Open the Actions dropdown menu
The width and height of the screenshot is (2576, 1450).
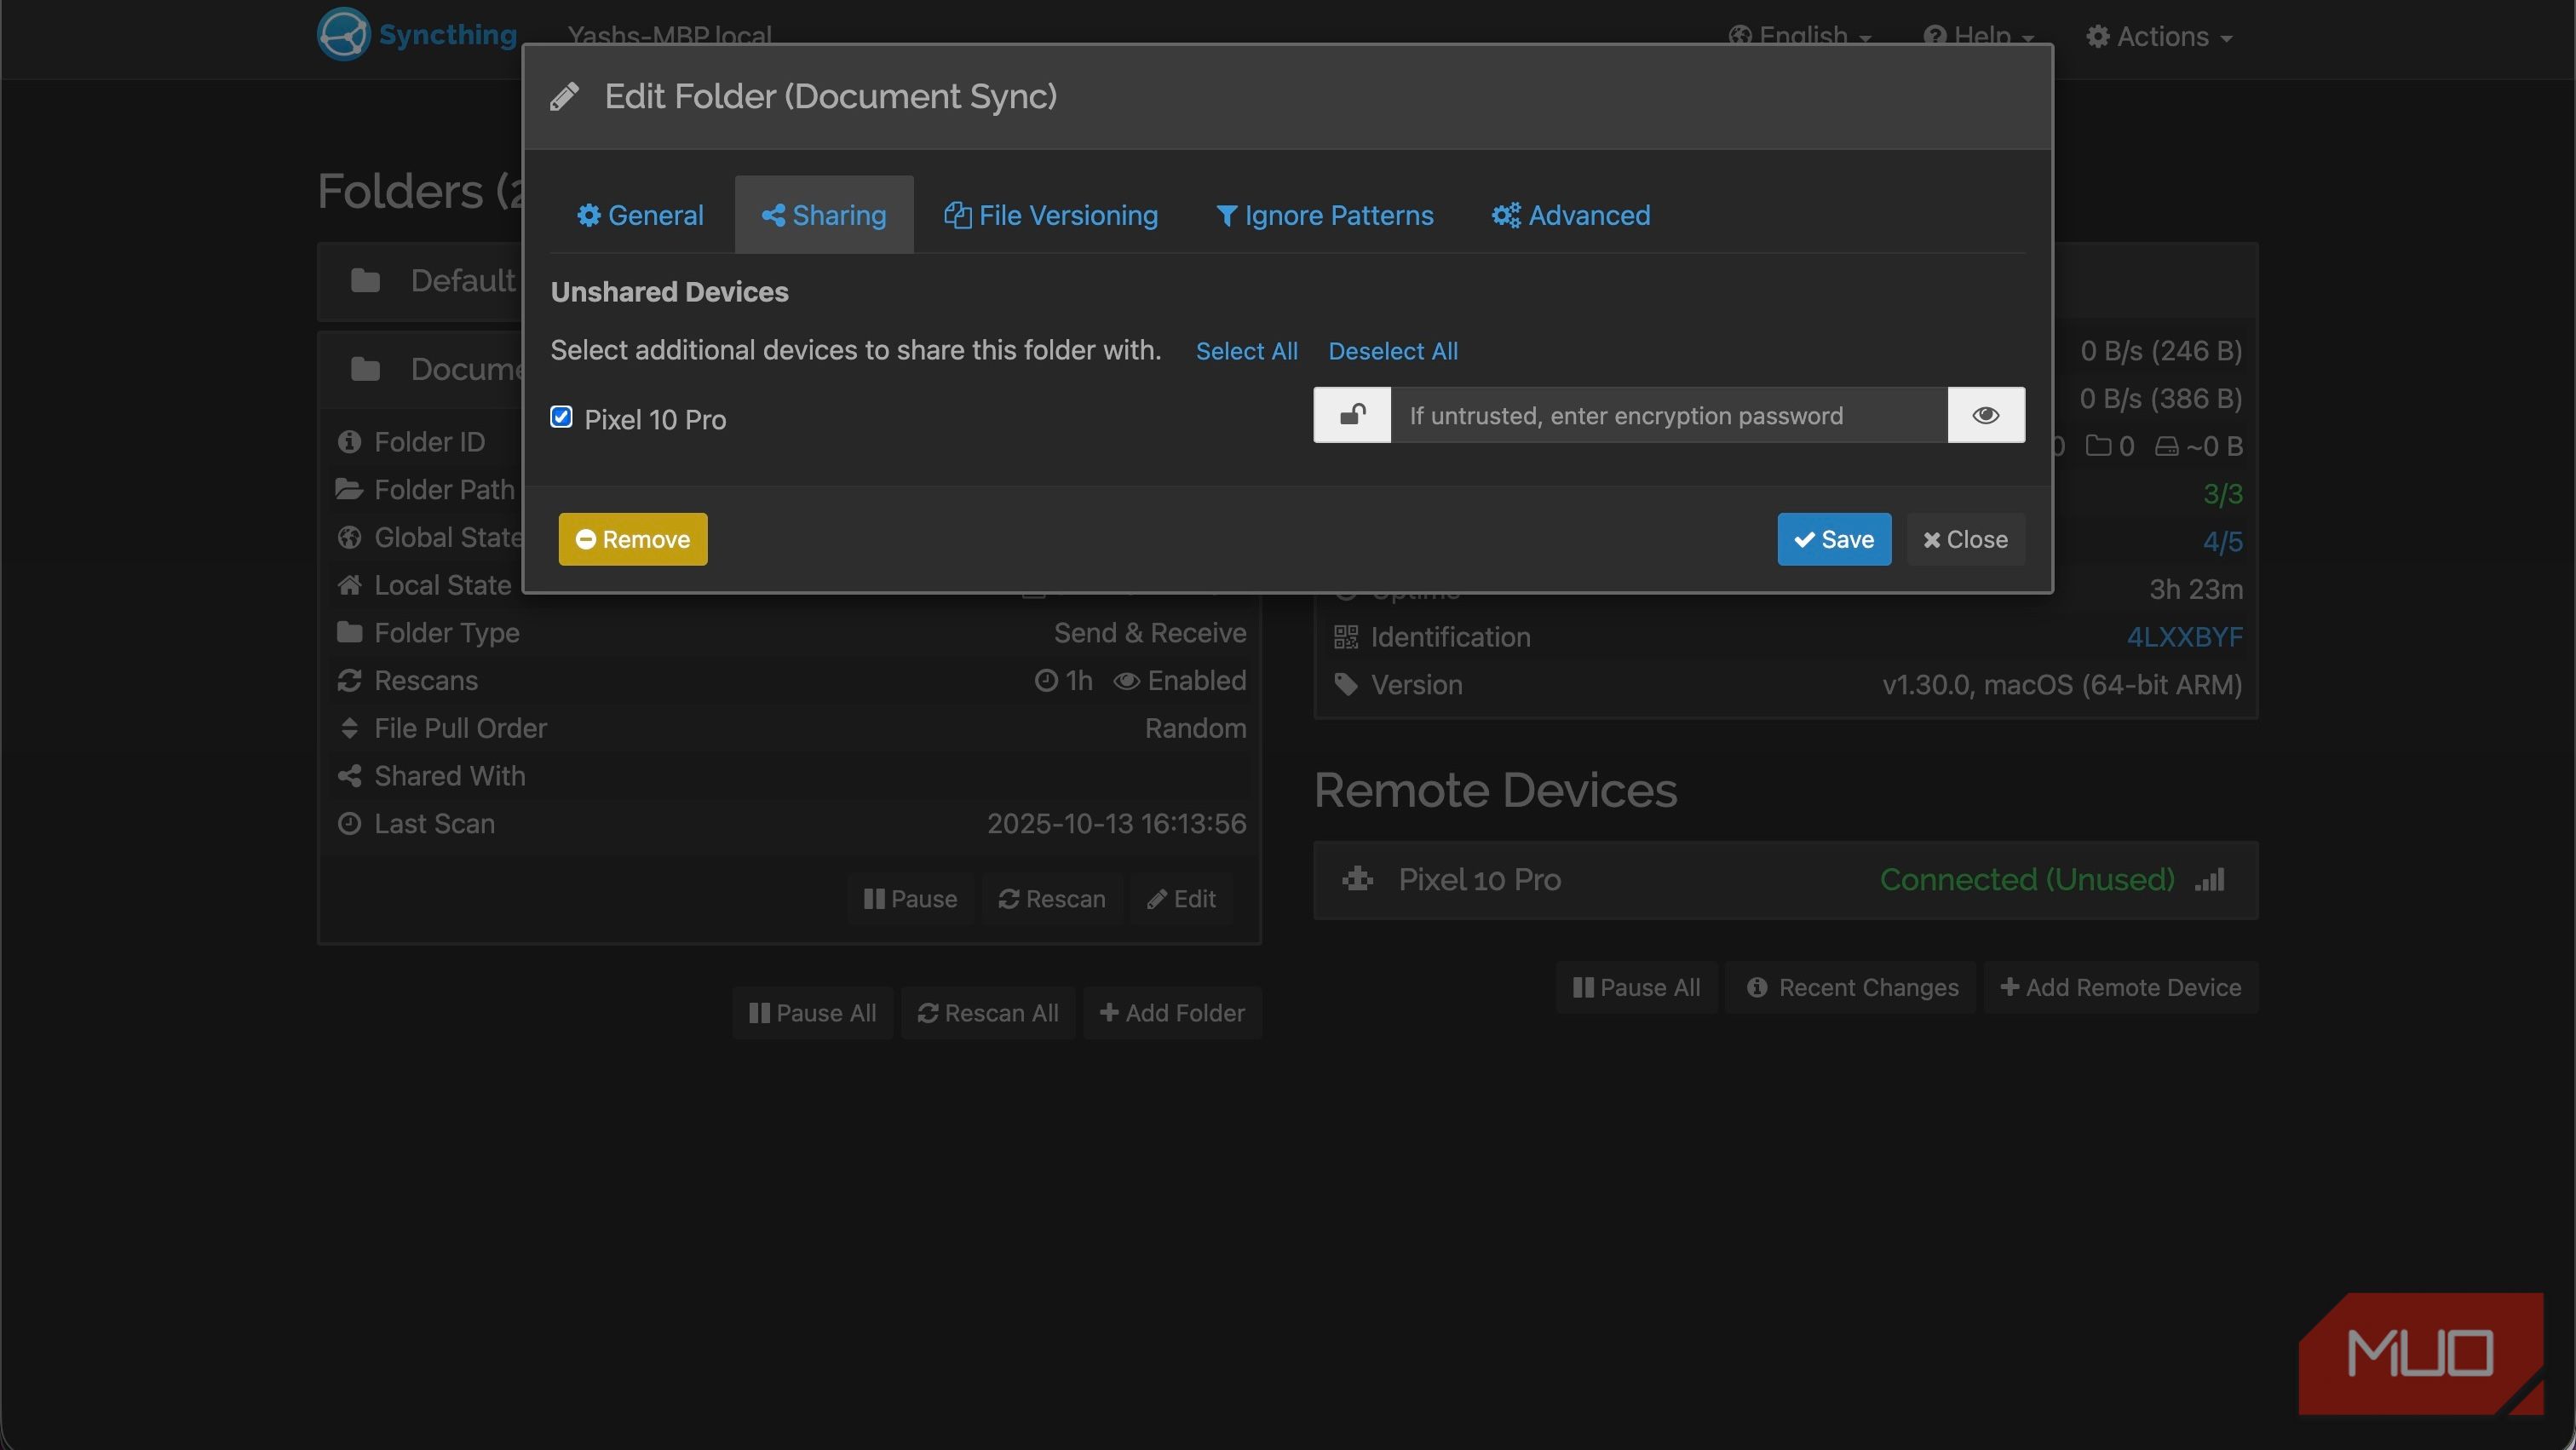click(2160, 36)
